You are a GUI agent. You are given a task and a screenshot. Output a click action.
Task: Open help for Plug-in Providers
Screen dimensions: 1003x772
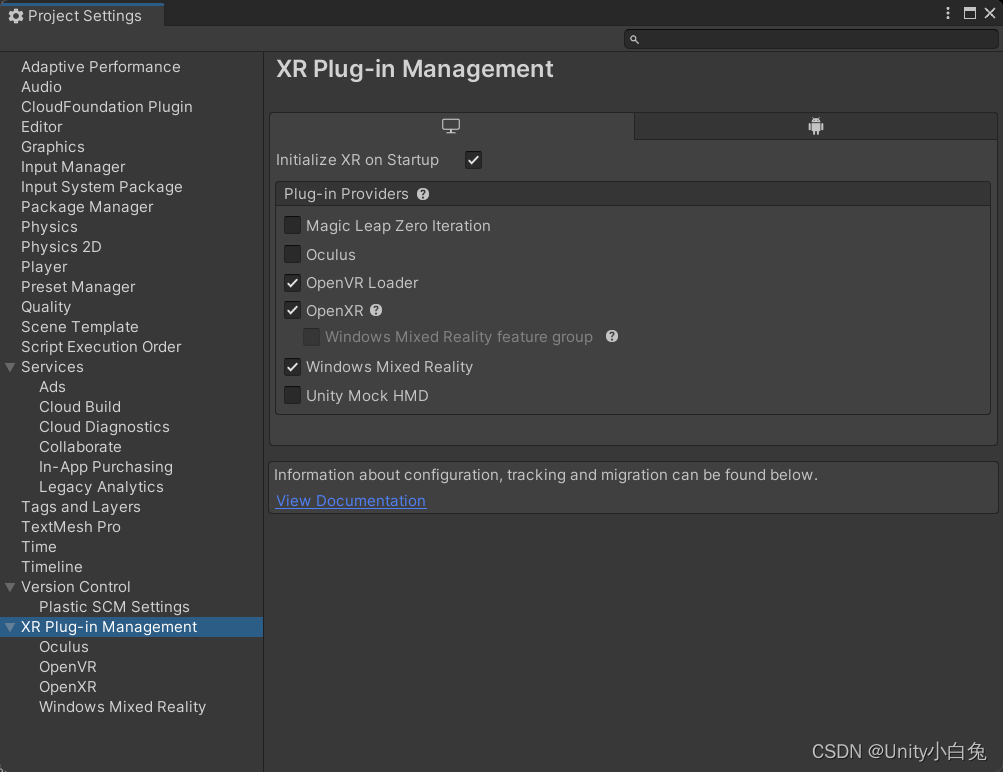423,194
